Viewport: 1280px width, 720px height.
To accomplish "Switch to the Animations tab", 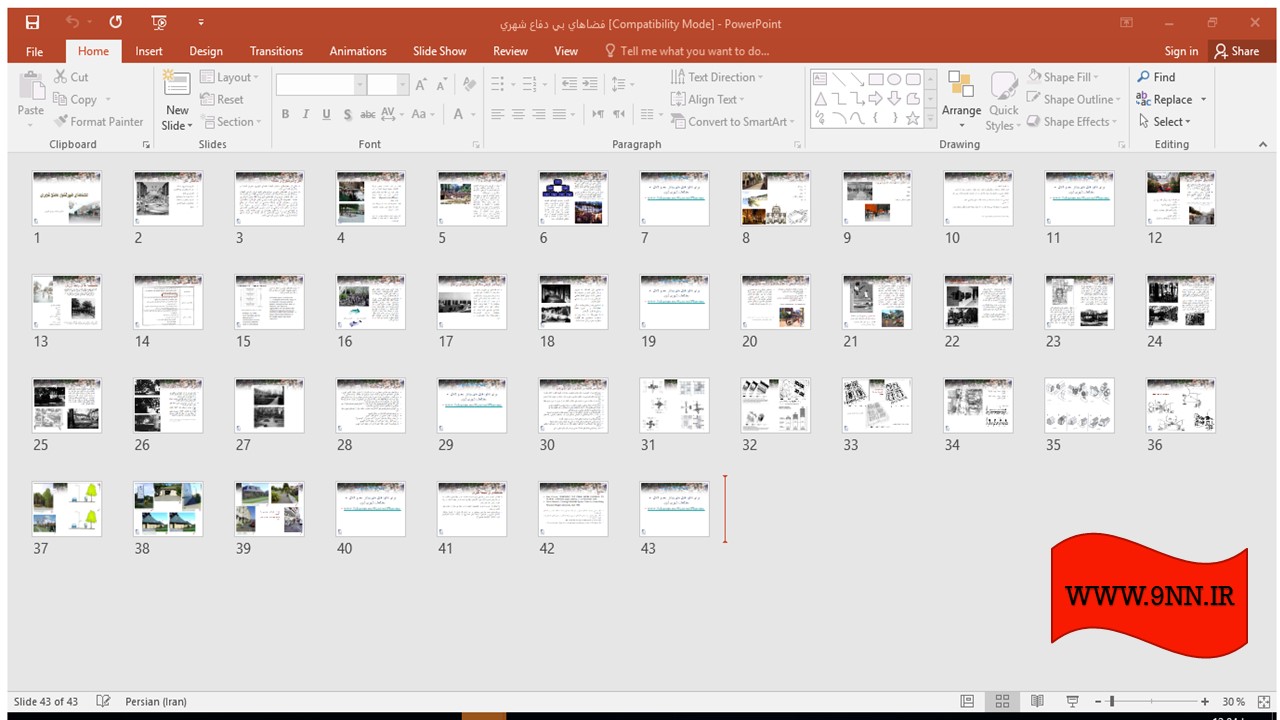I will [x=358, y=51].
